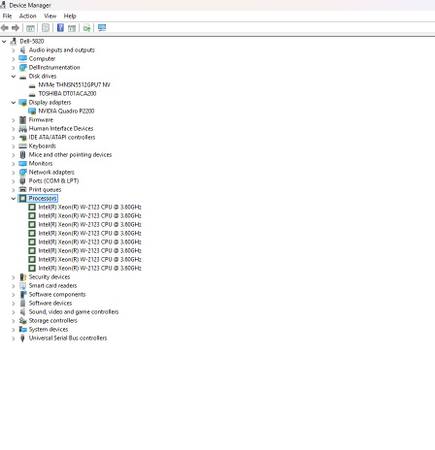Open the Action menu
This screenshot has width=435, height=450.
tap(28, 16)
